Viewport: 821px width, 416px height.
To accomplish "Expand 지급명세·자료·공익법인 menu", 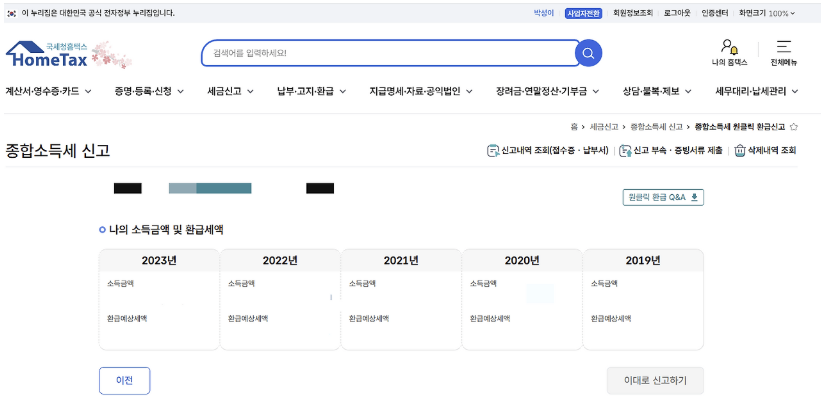I will pos(421,92).
